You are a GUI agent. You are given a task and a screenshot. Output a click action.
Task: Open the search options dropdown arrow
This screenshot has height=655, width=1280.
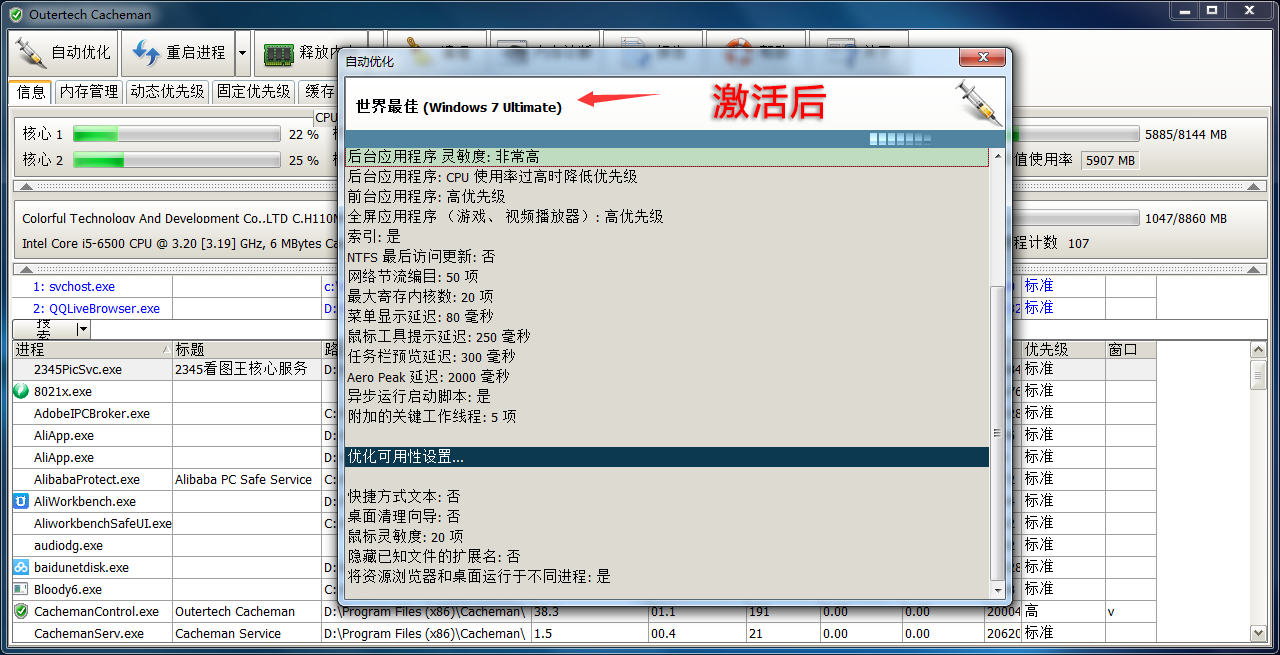83,329
